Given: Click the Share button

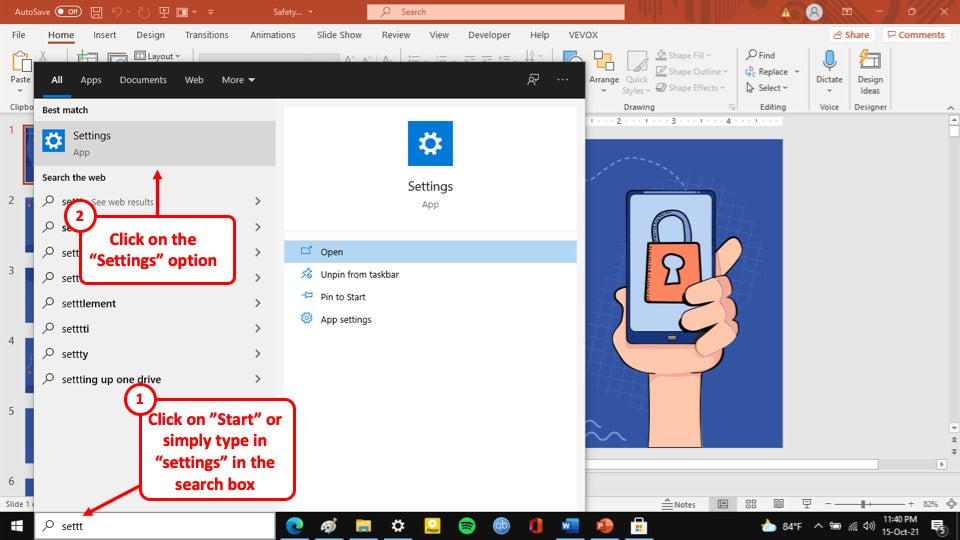Looking at the screenshot, I should [851, 35].
